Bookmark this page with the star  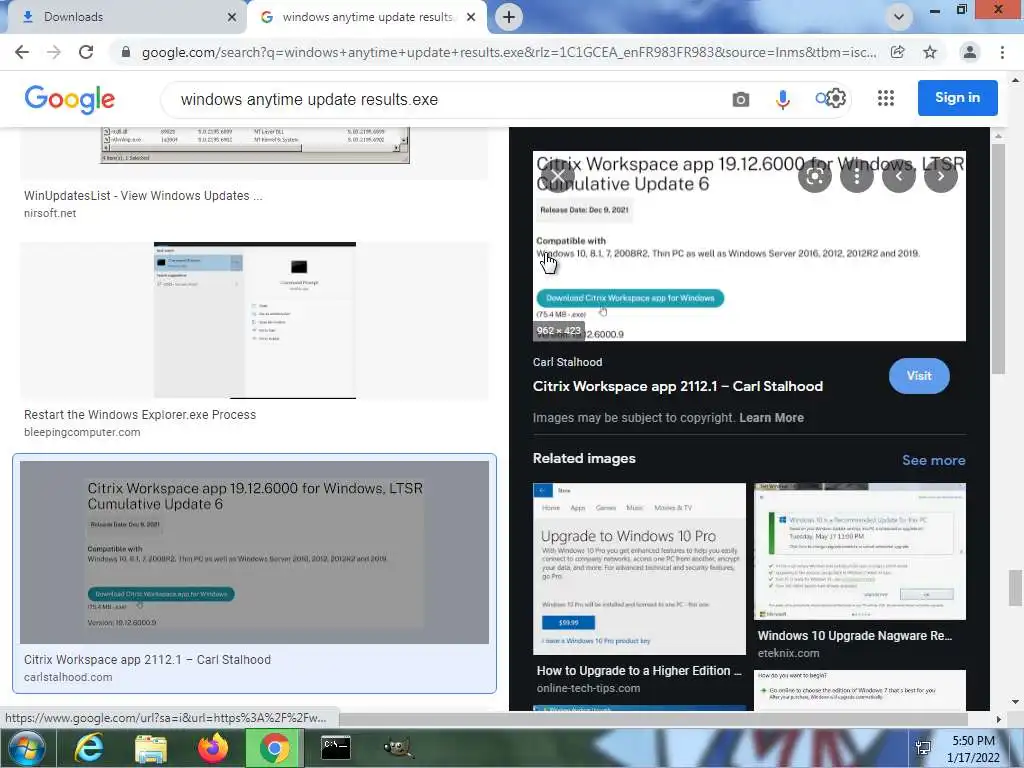[930, 52]
